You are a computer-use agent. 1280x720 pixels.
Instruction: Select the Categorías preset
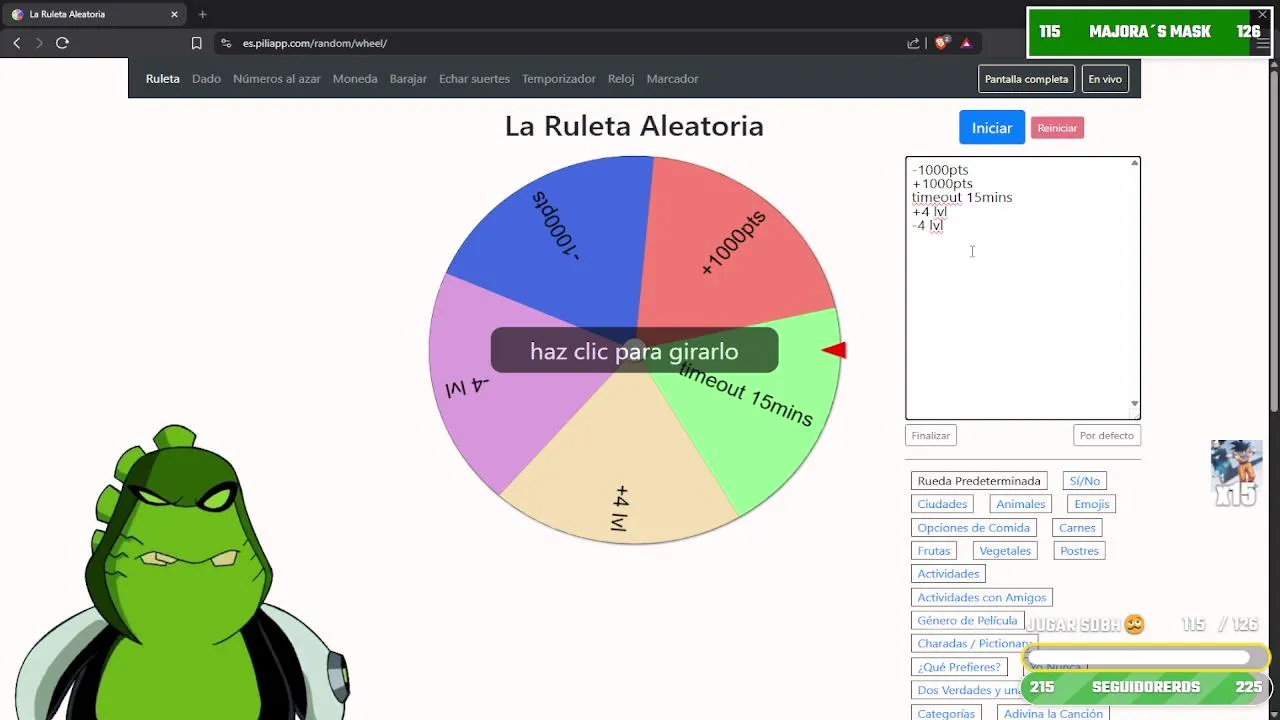coord(946,714)
